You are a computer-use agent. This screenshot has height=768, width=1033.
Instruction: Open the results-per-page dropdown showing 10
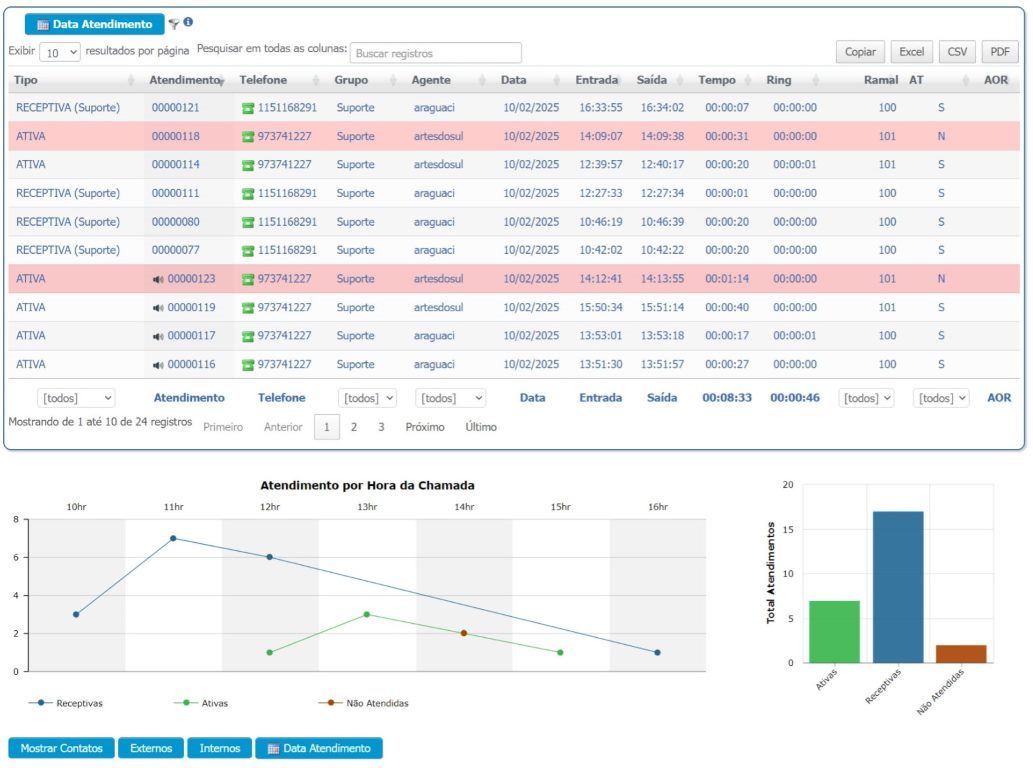point(61,52)
